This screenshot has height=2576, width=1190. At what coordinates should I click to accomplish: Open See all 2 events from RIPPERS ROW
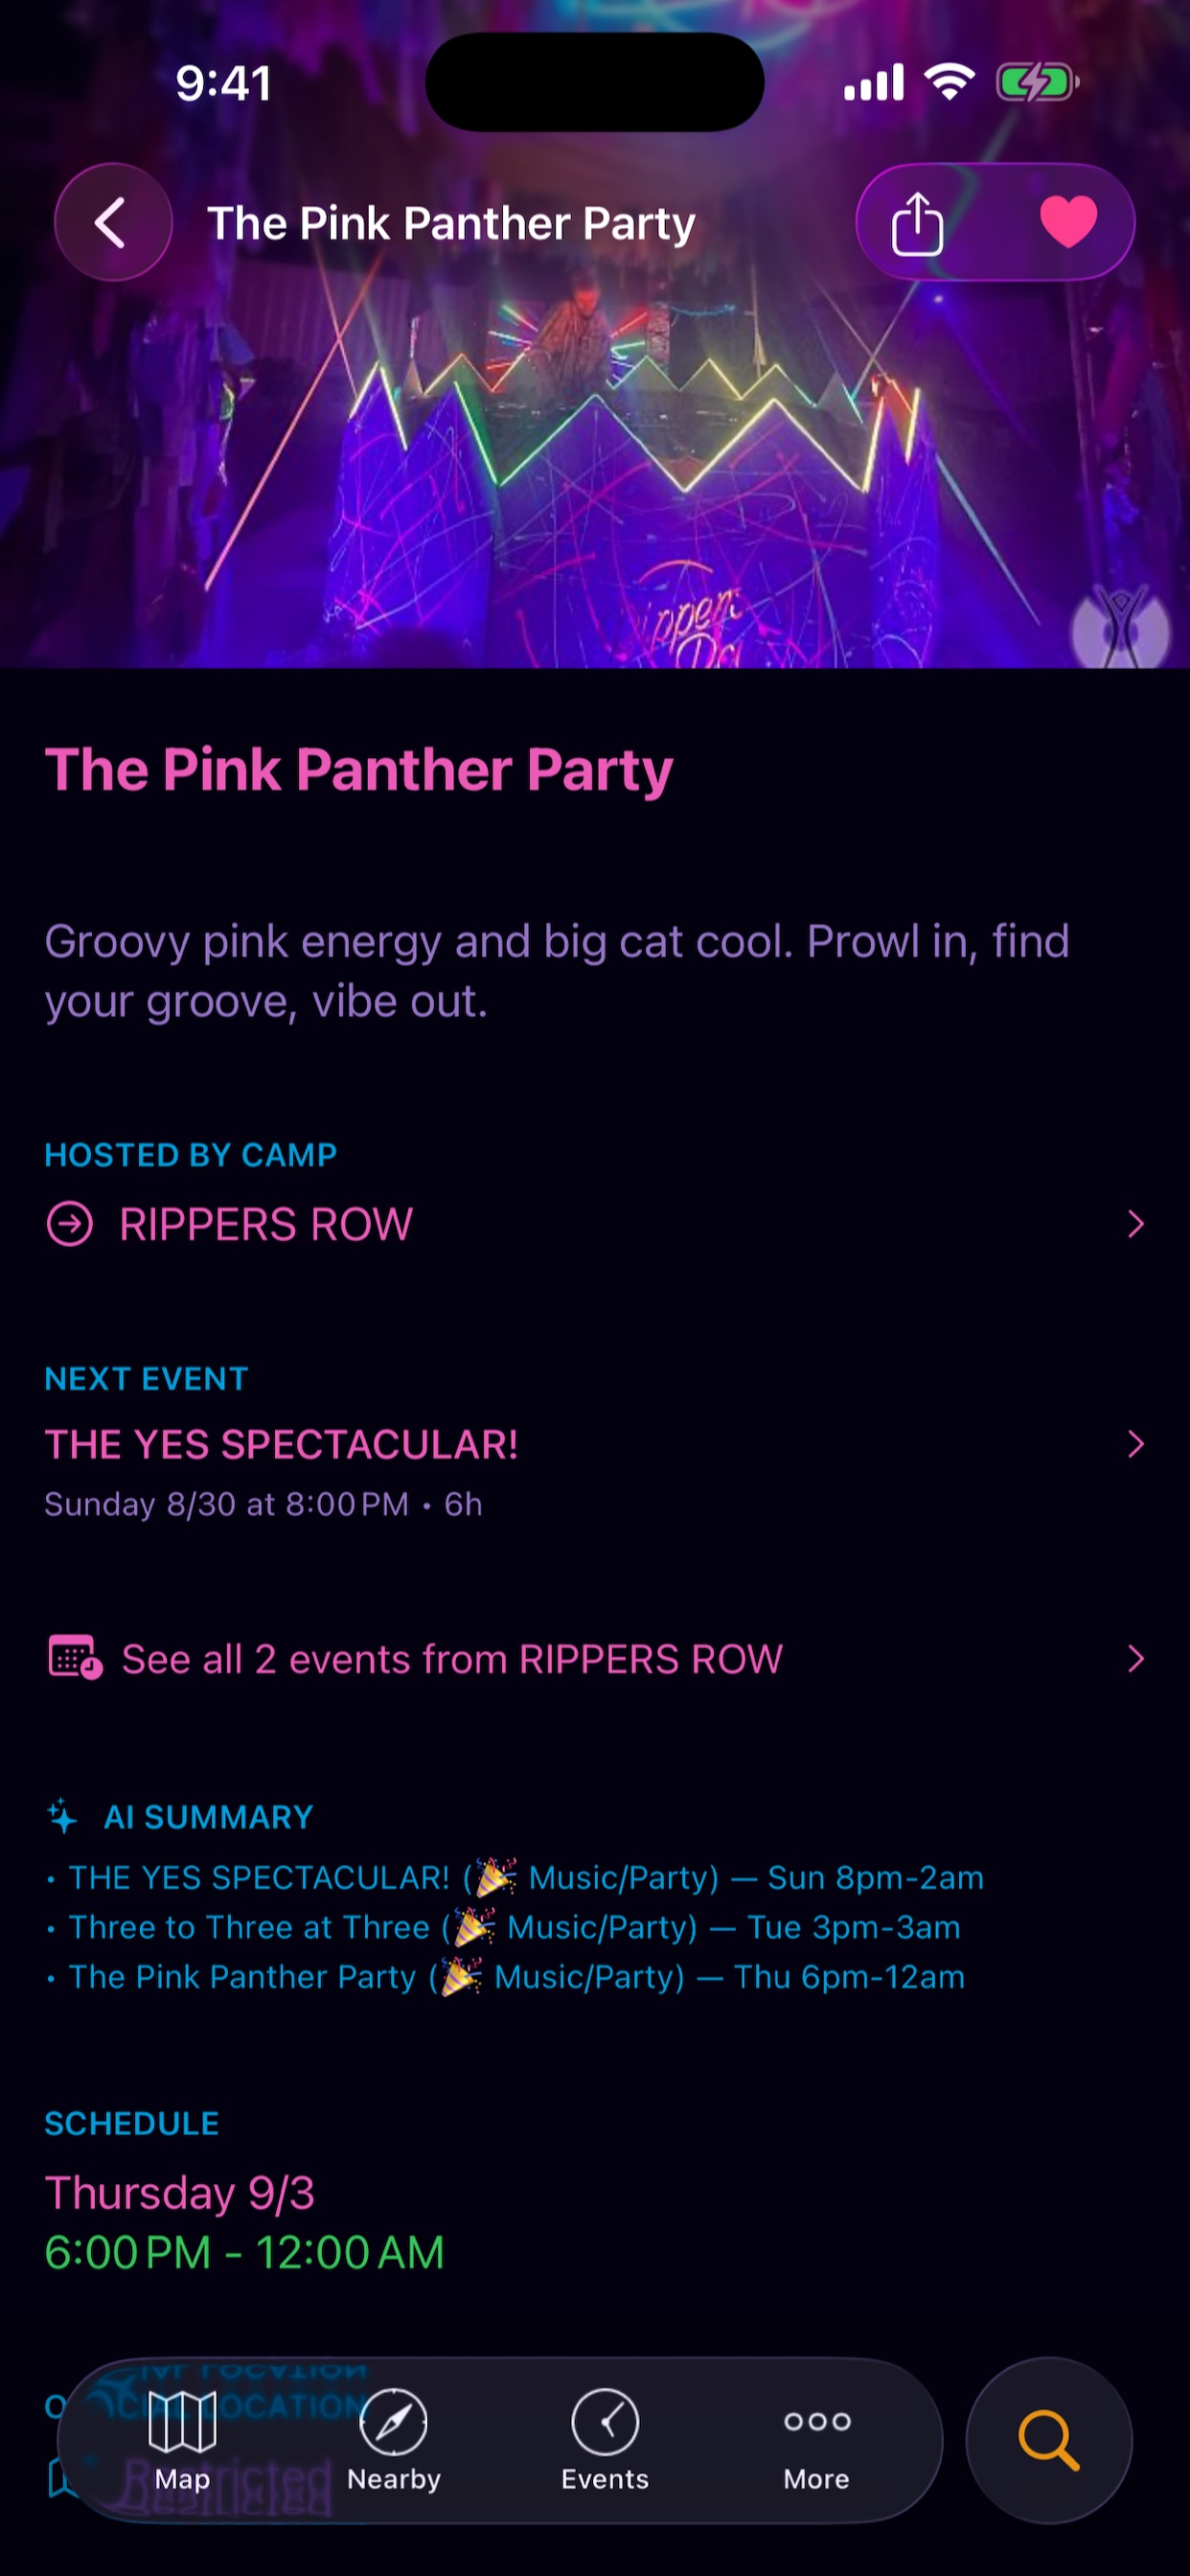595,1659
